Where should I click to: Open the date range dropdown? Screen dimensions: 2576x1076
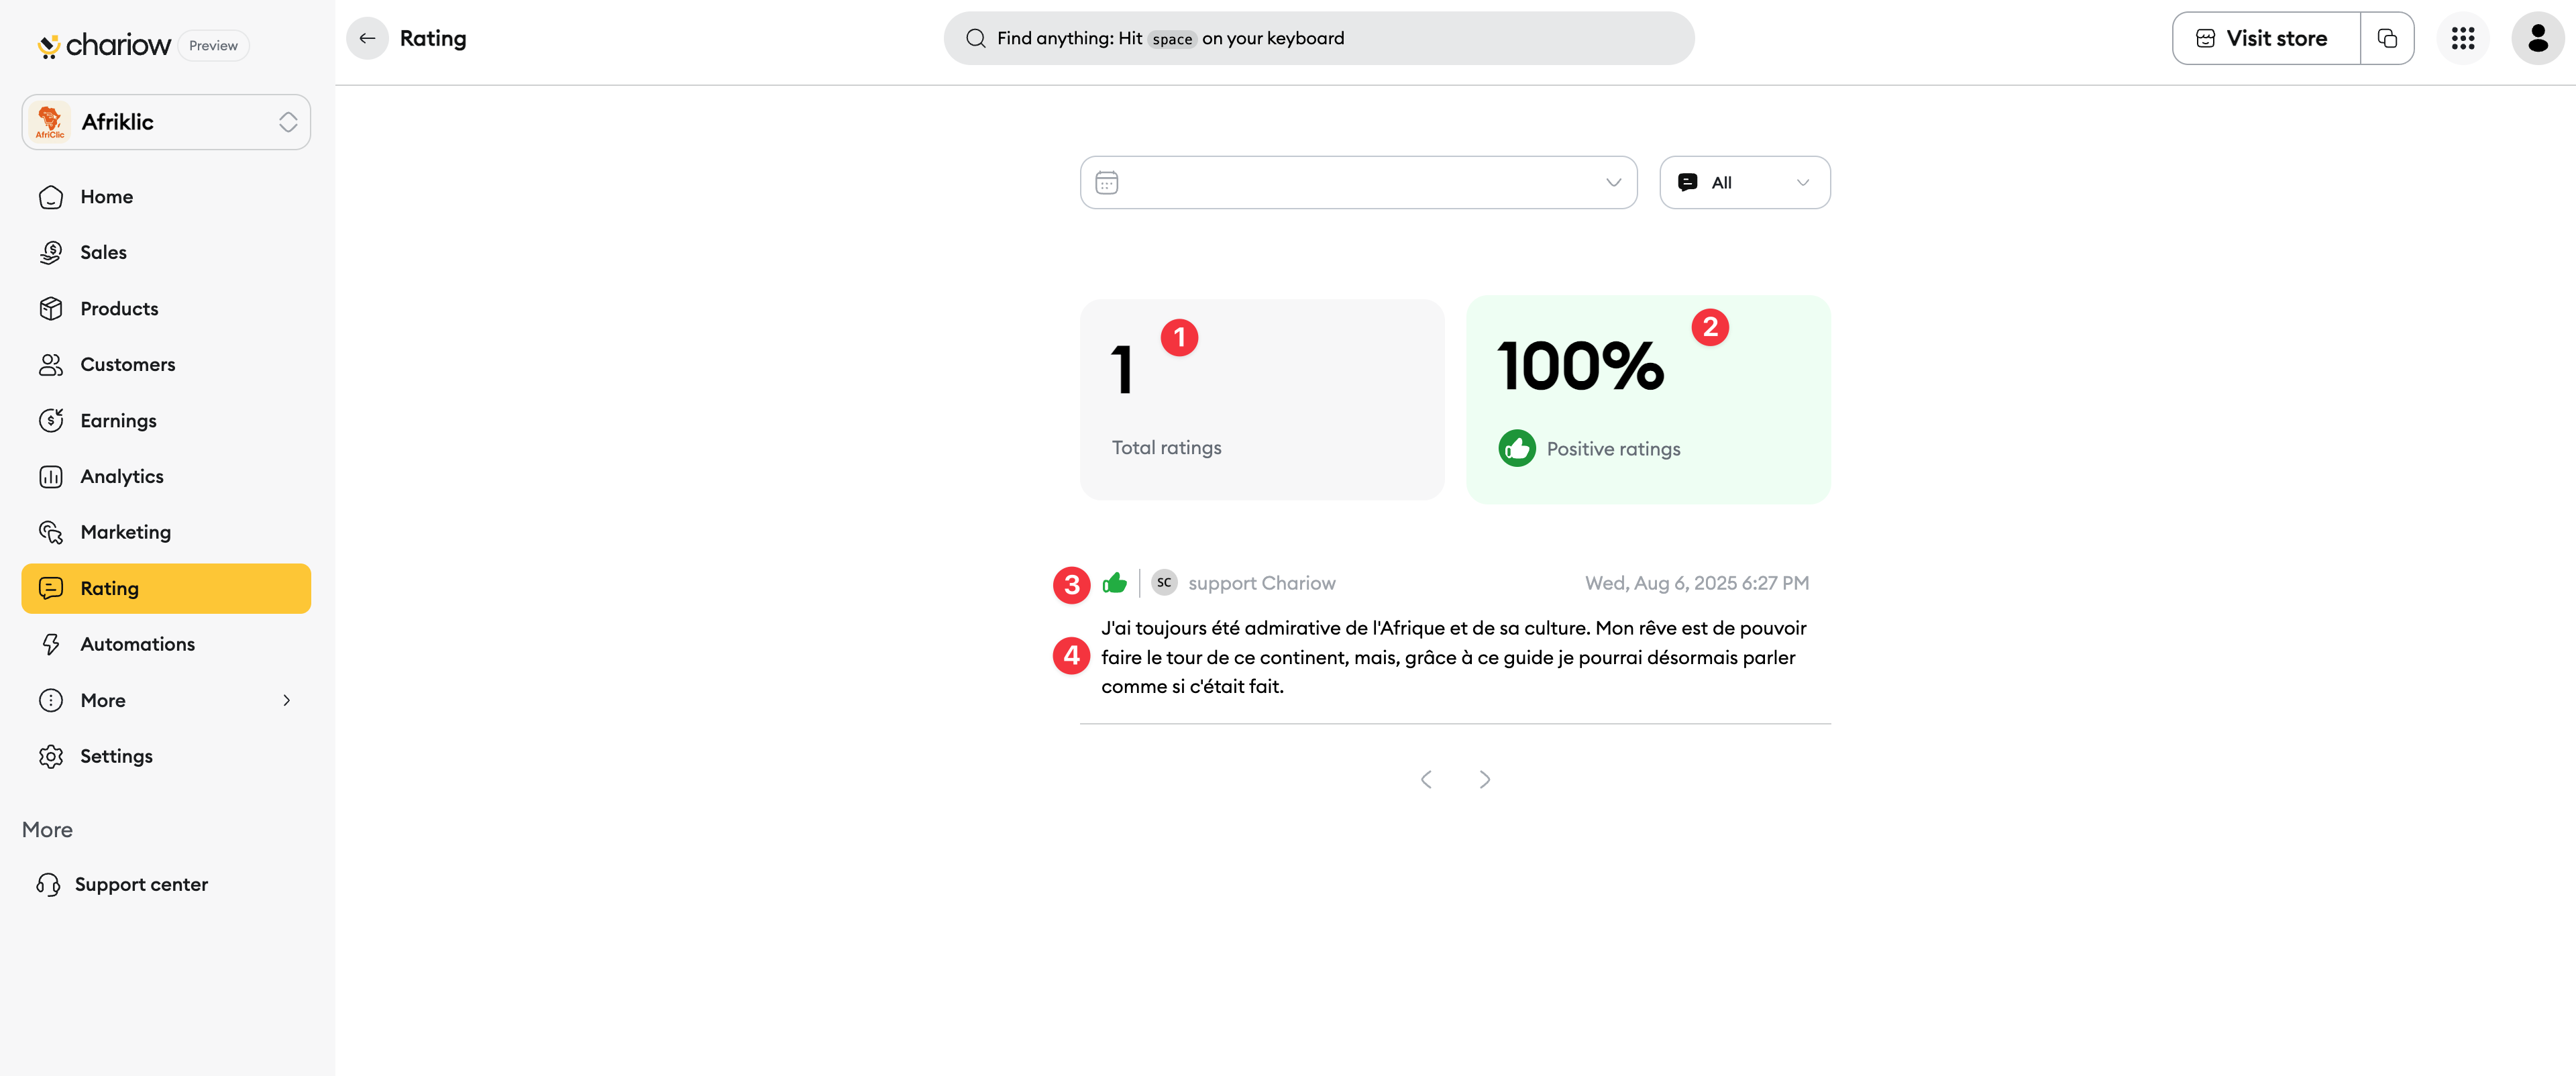pos(1358,182)
